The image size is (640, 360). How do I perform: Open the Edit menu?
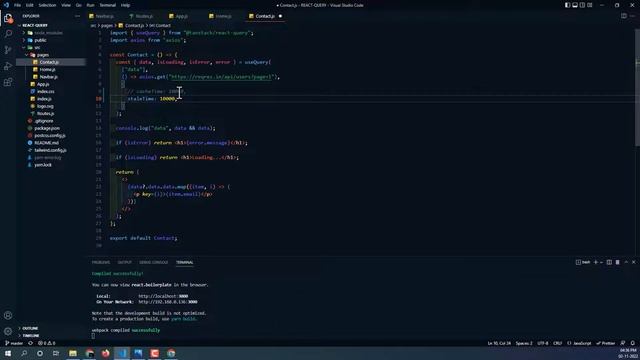[x=30, y=5]
